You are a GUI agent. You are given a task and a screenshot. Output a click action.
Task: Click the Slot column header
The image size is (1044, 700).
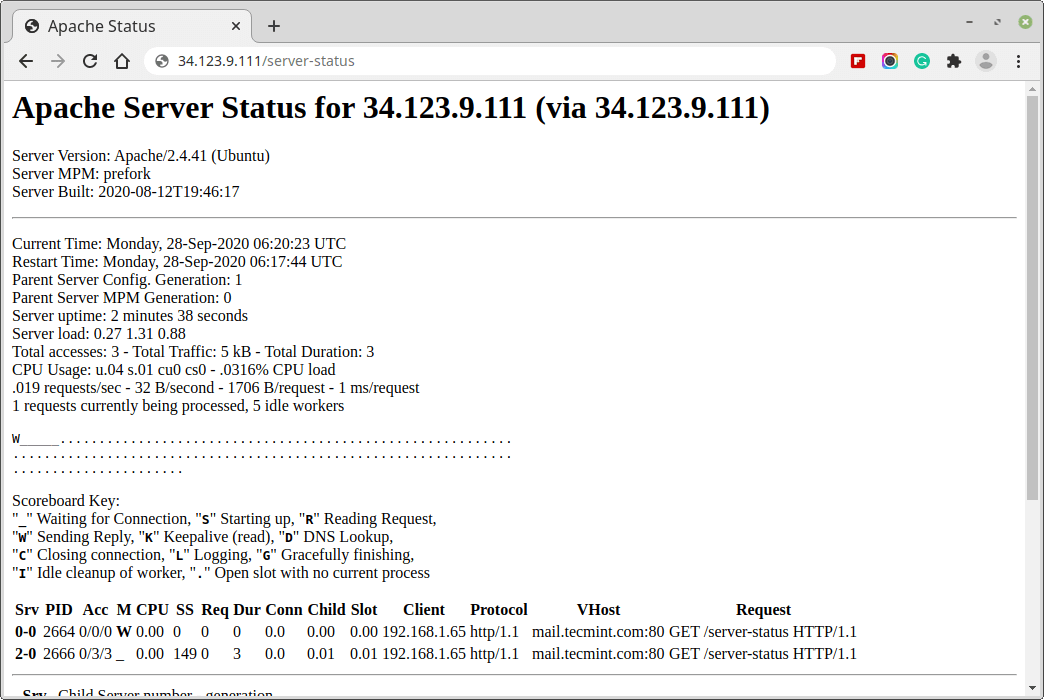tap(364, 610)
